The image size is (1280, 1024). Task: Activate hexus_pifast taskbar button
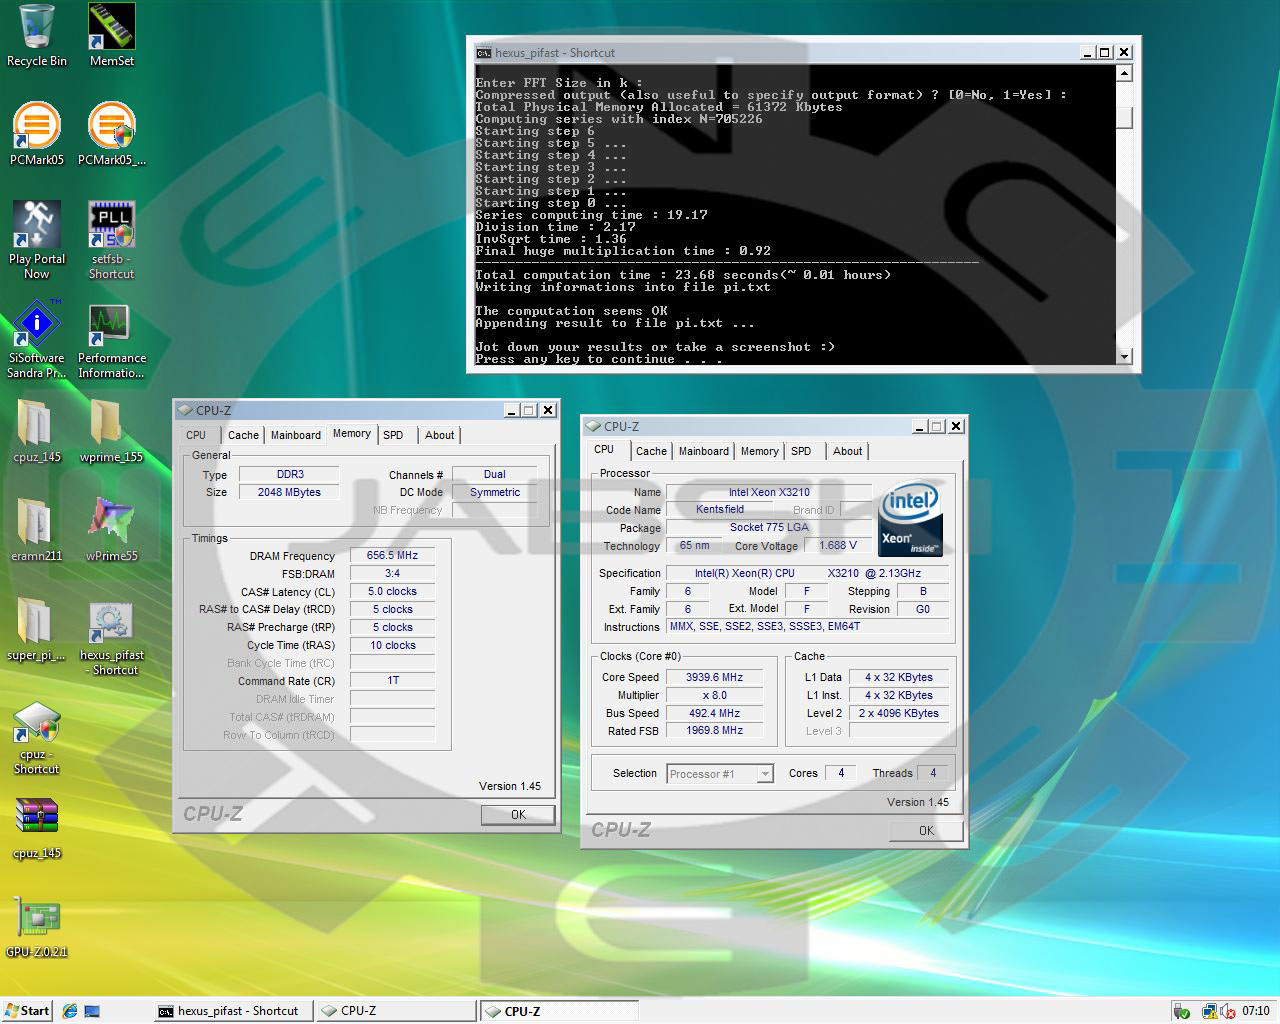tap(232, 1011)
